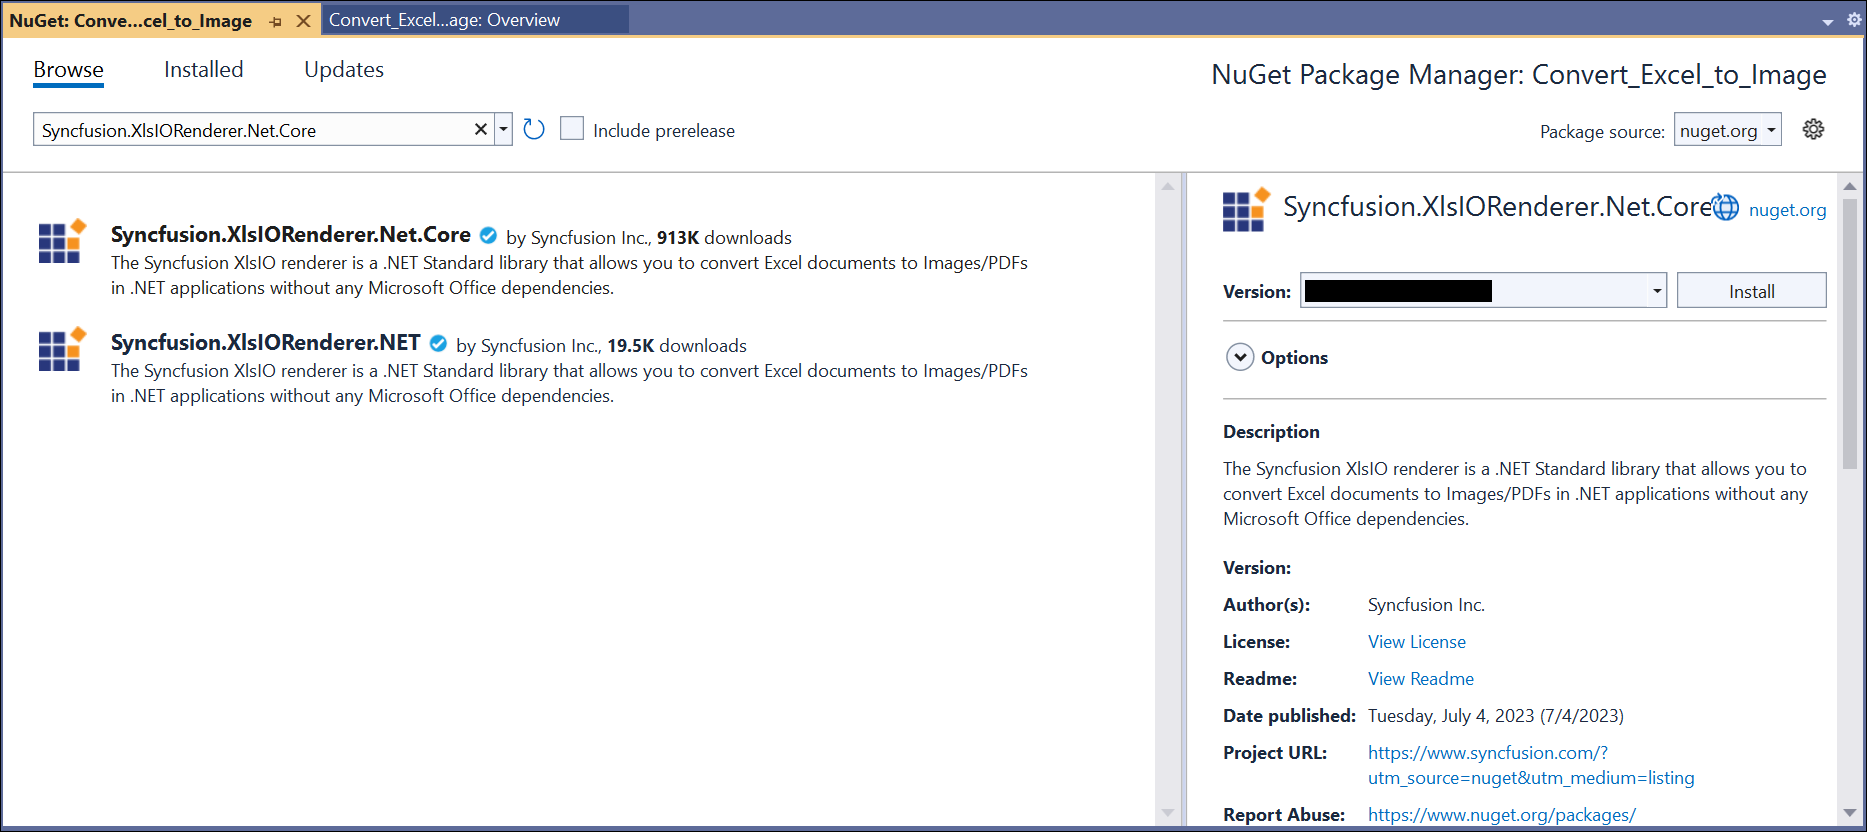Close the NuGet Convert_Excel_to_Image tab

pyautogui.click(x=303, y=21)
